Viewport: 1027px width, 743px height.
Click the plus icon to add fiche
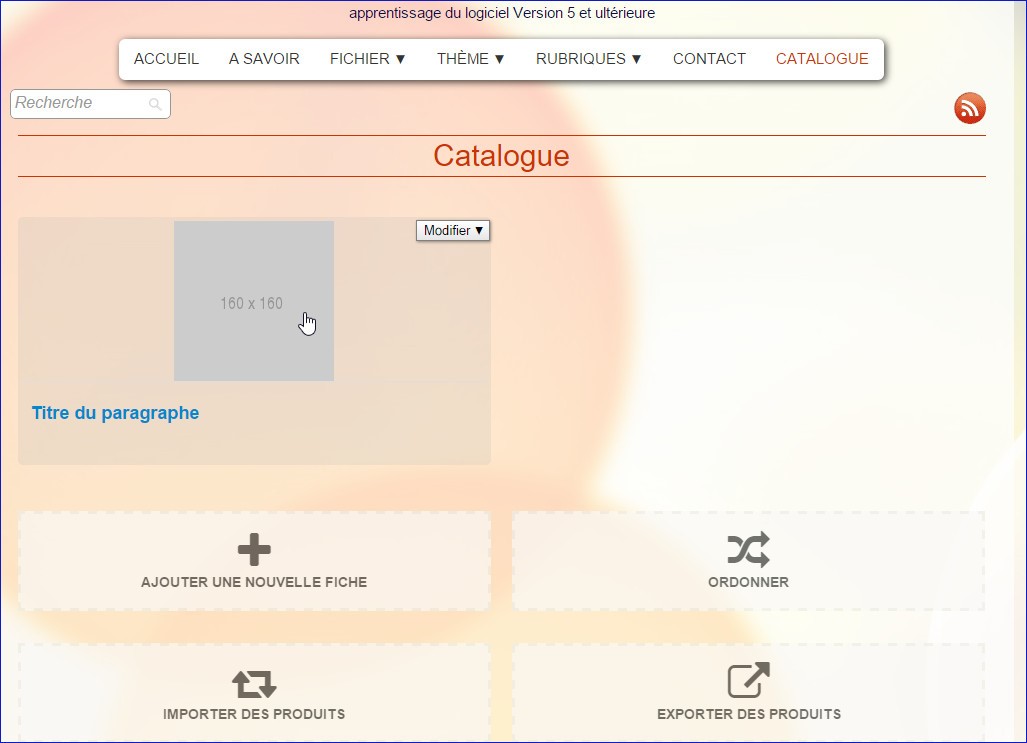click(x=254, y=549)
